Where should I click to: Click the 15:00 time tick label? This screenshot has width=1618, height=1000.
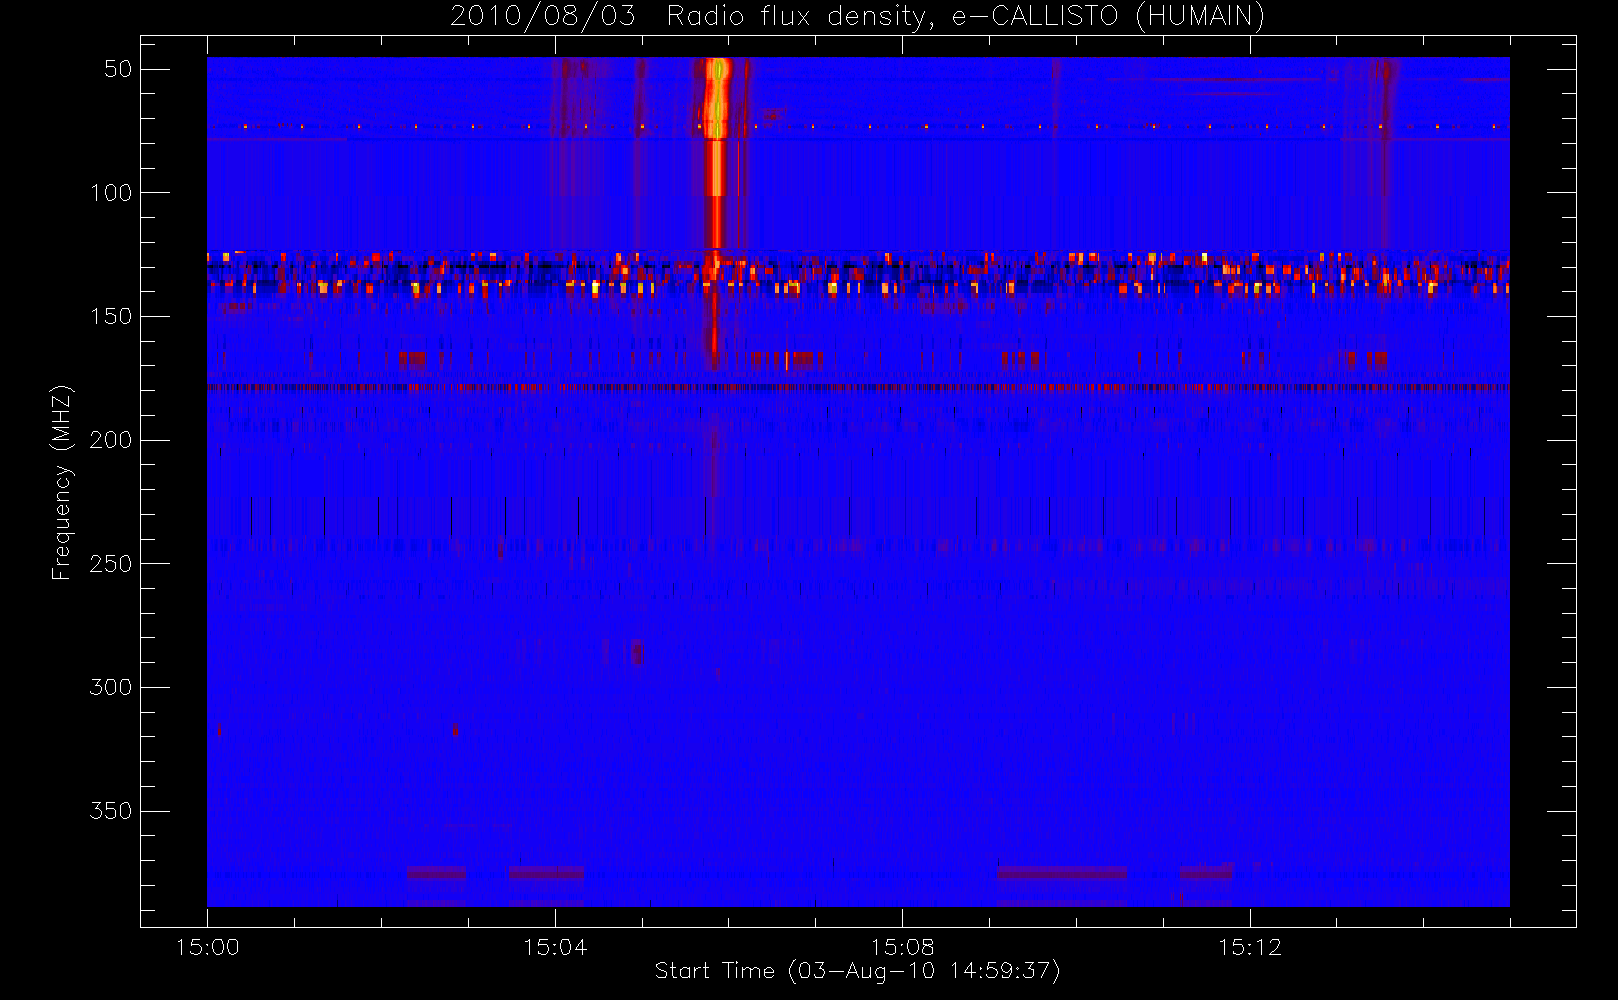[x=207, y=947]
